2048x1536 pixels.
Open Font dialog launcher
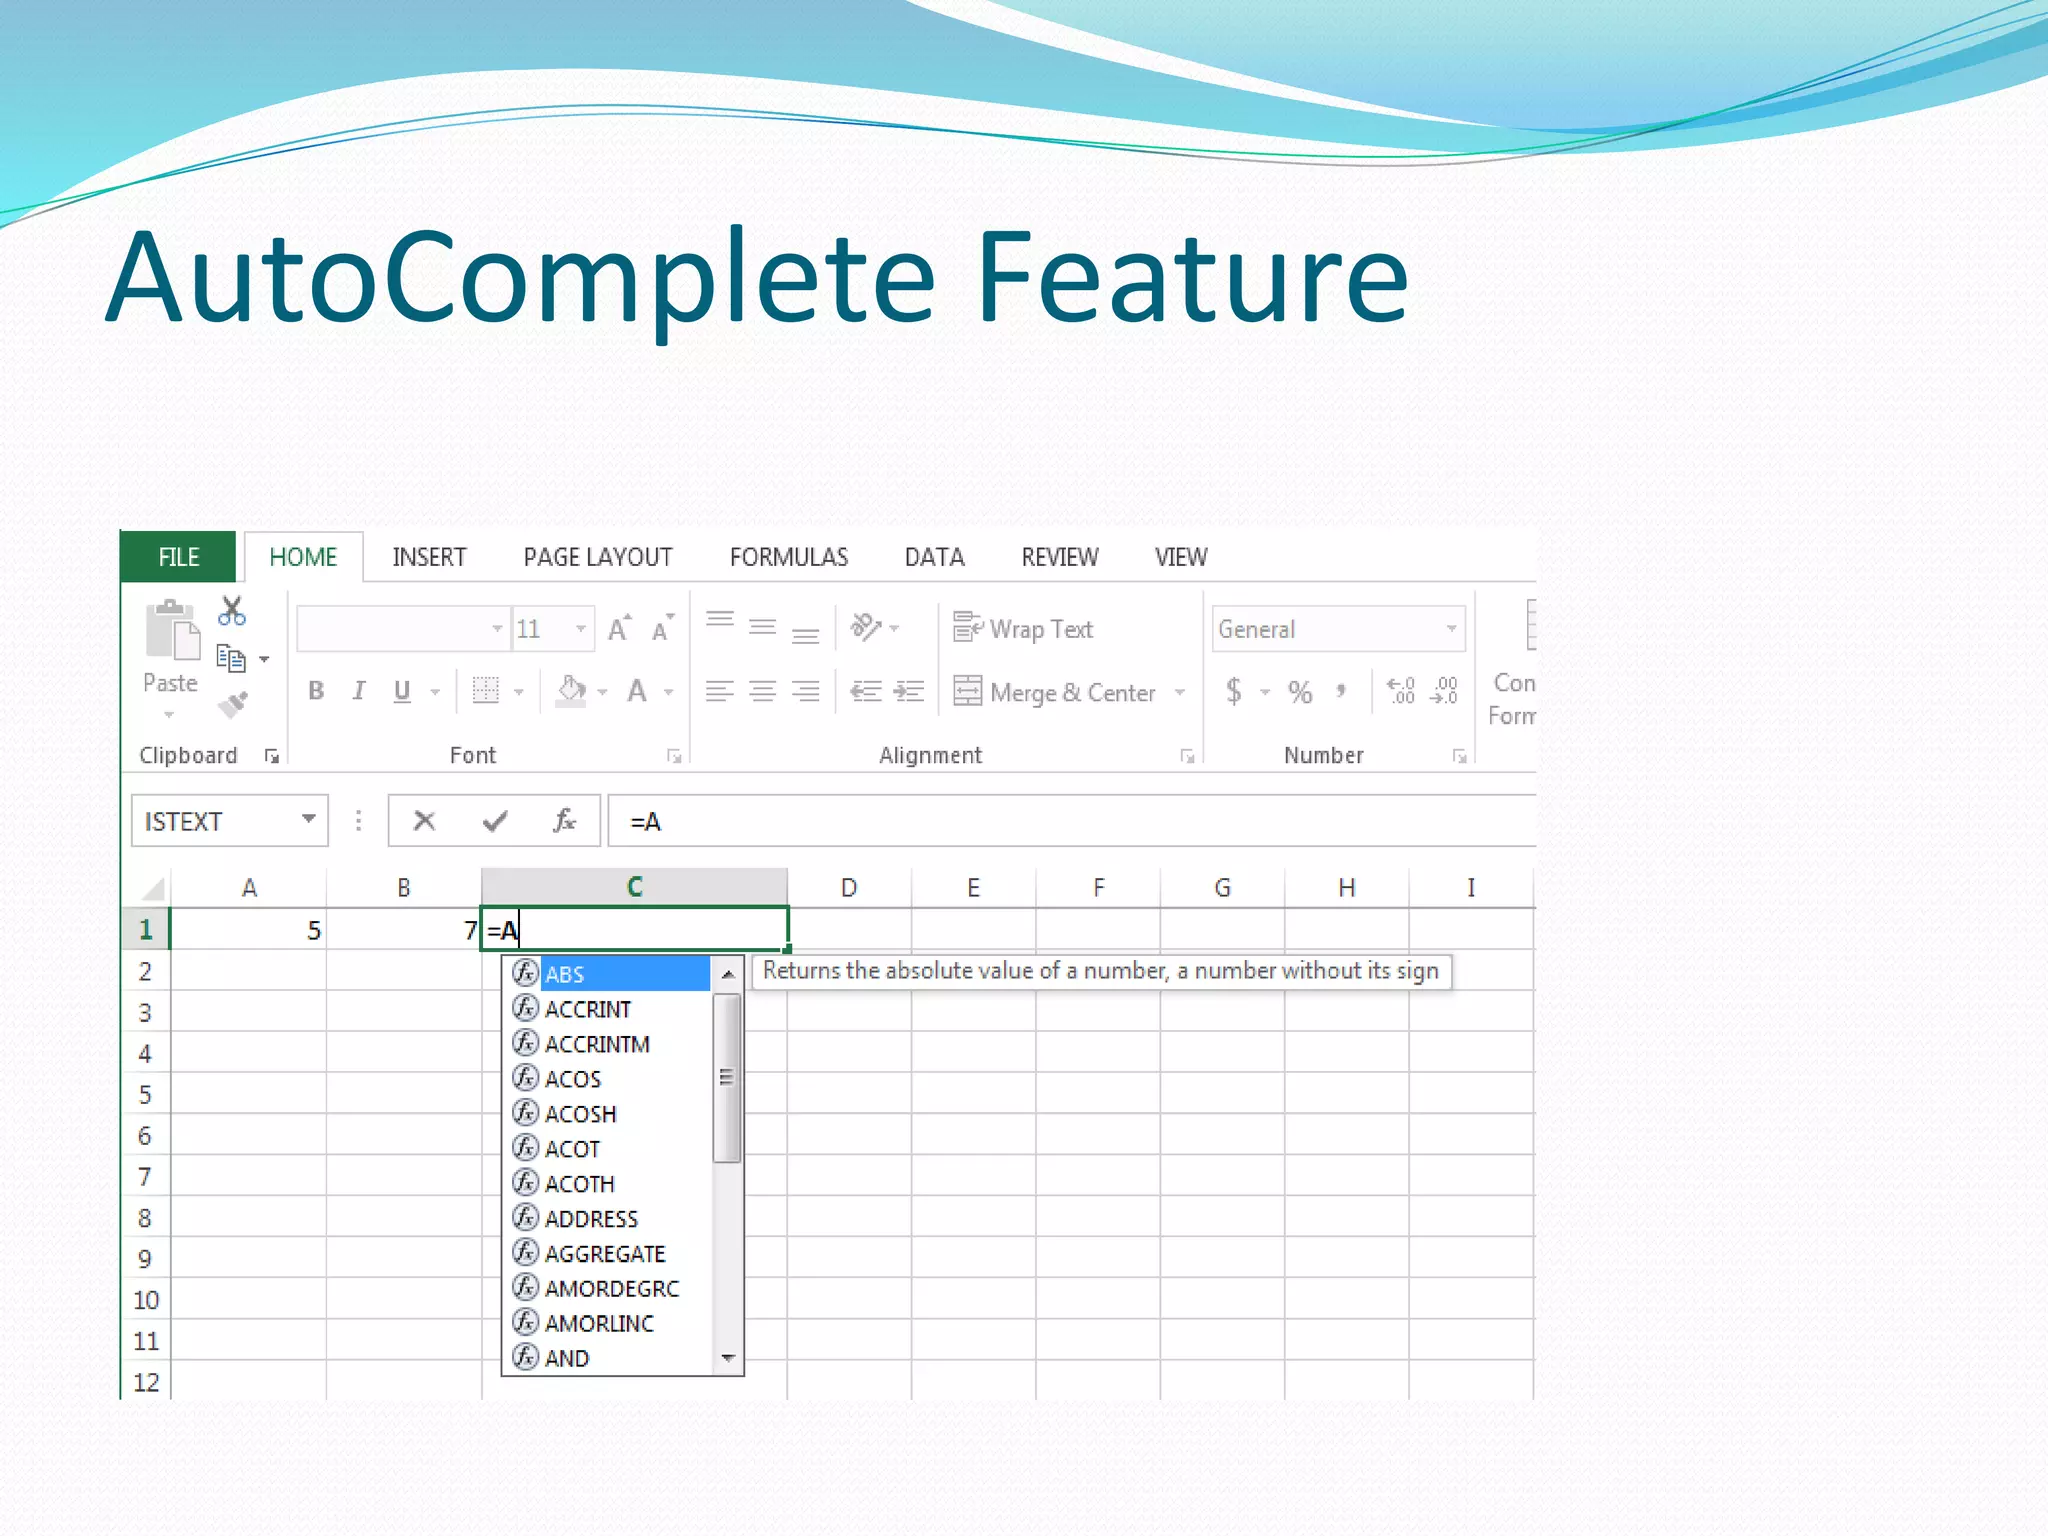(x=674, y=756)
